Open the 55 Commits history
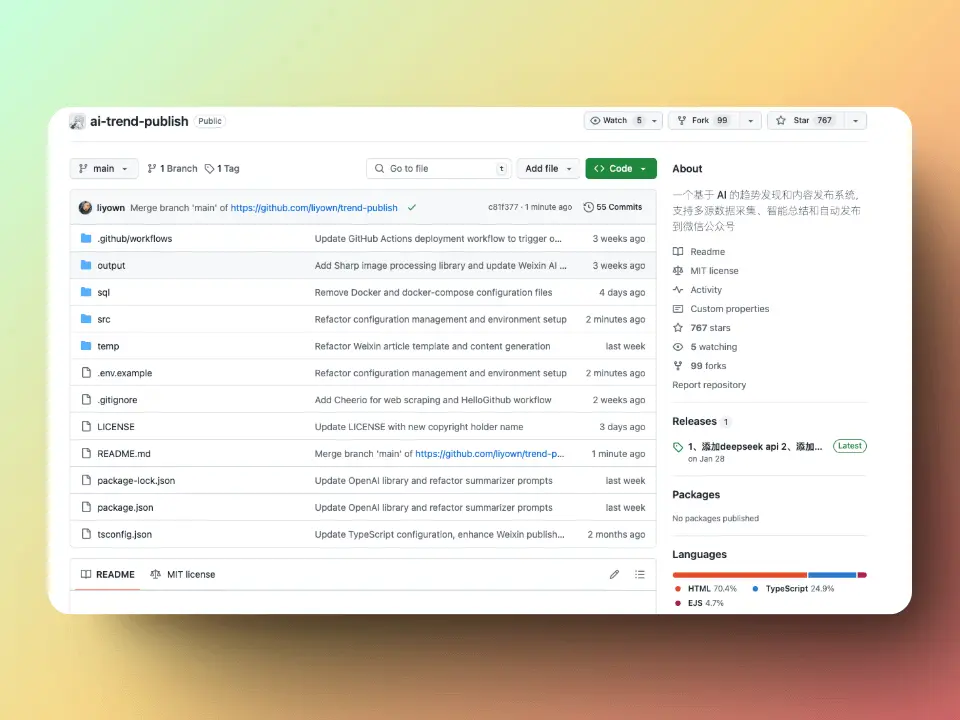Screen dimensions: 960x720 pos(612,208)
